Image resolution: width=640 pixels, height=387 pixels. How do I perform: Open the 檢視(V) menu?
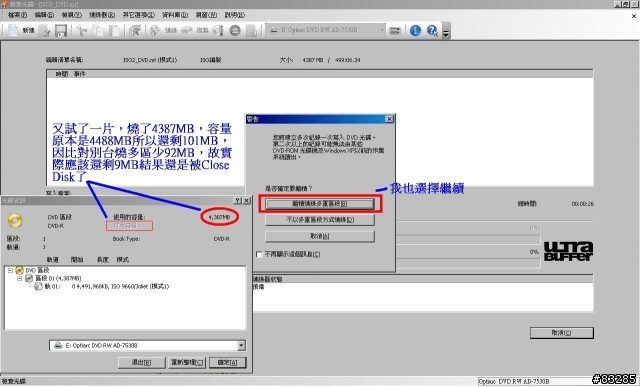[71, 15]
